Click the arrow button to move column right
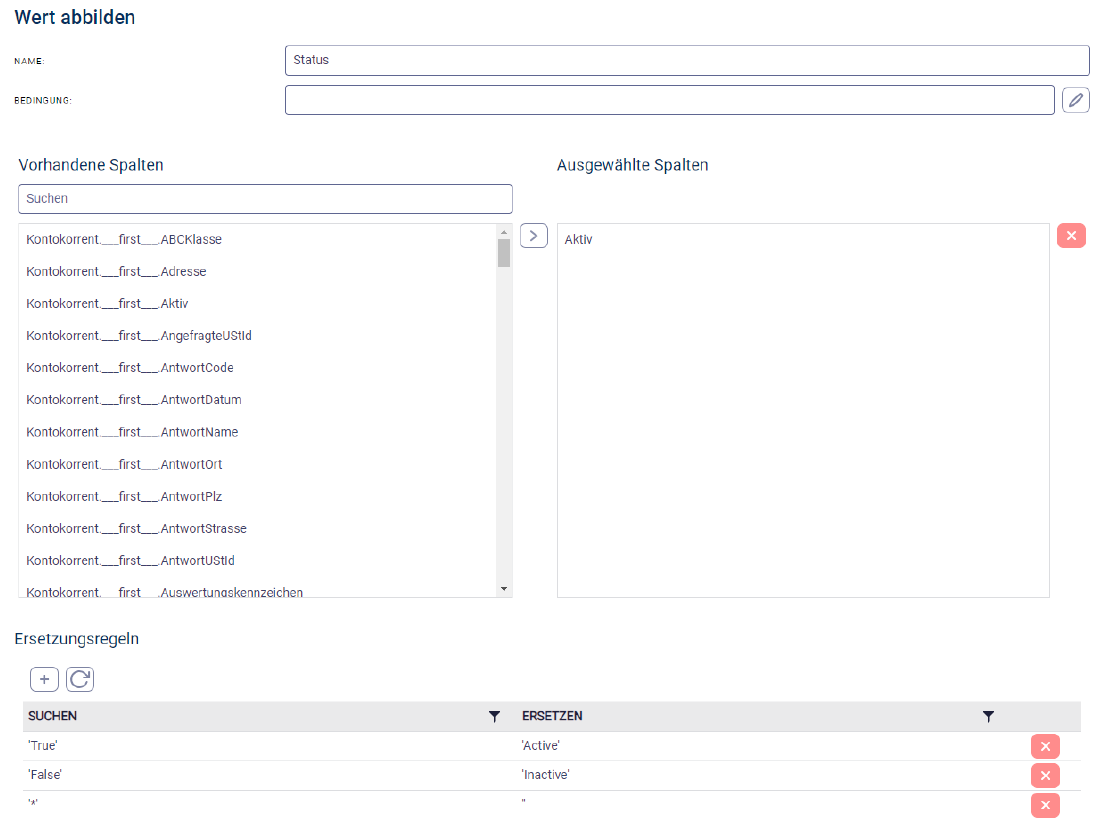1097x828 pixels. pyautogui.click(x=534, y=236)
